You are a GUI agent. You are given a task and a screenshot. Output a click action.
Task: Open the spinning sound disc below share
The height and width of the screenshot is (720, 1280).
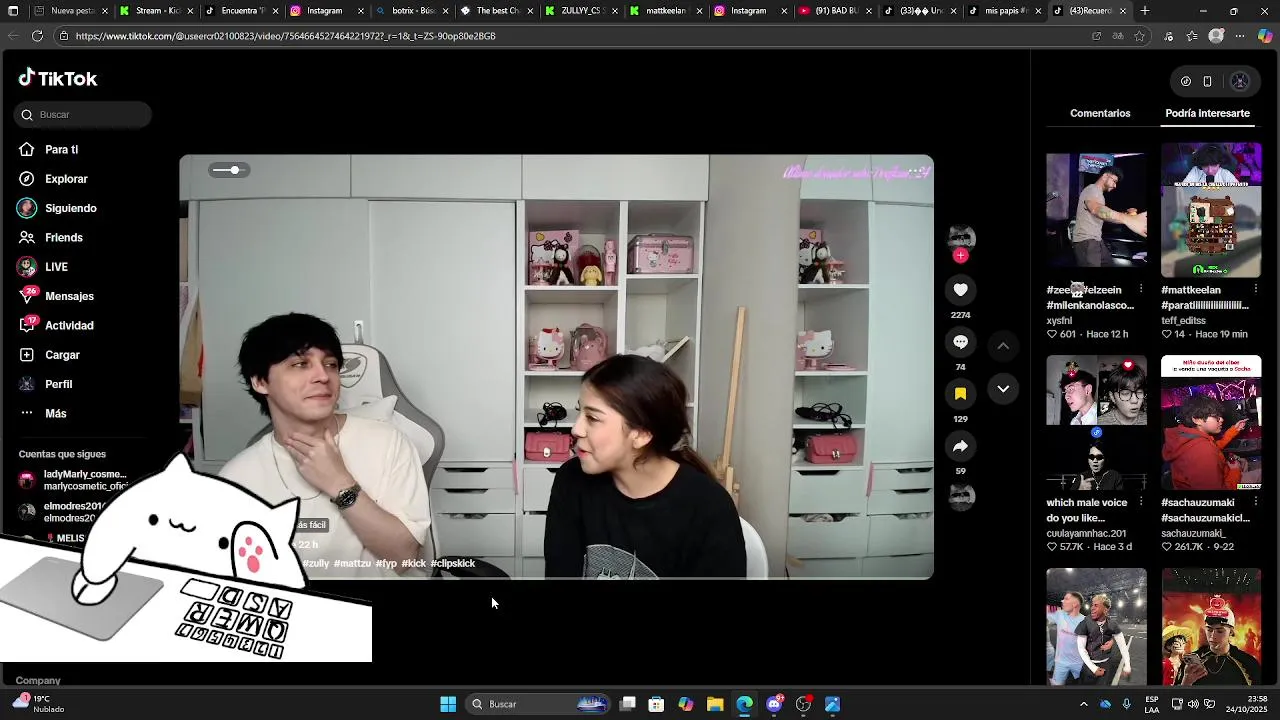click(x=961, y=496)
